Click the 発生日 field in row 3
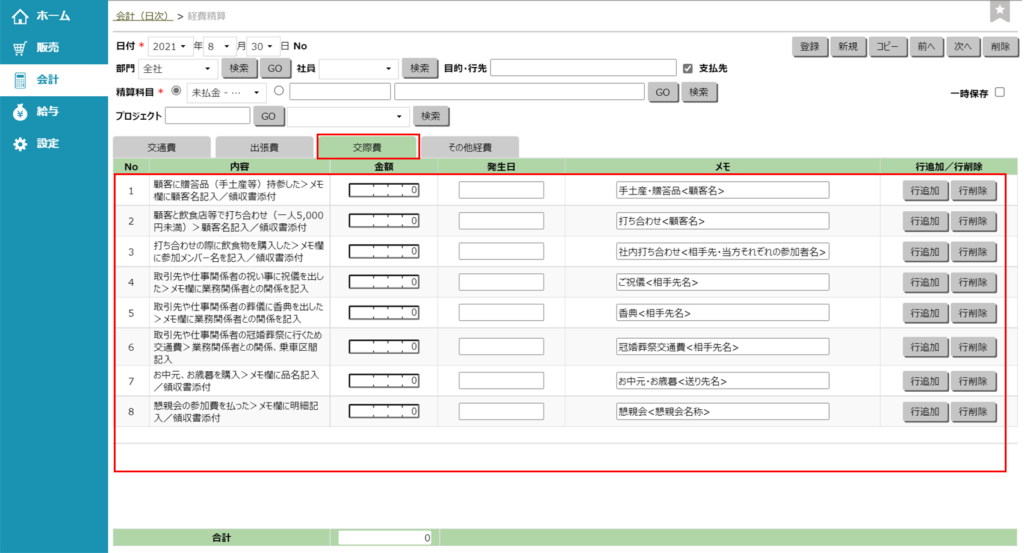Image resolution: width=1024 pixels, height=553 pixels. coord(501,251)
